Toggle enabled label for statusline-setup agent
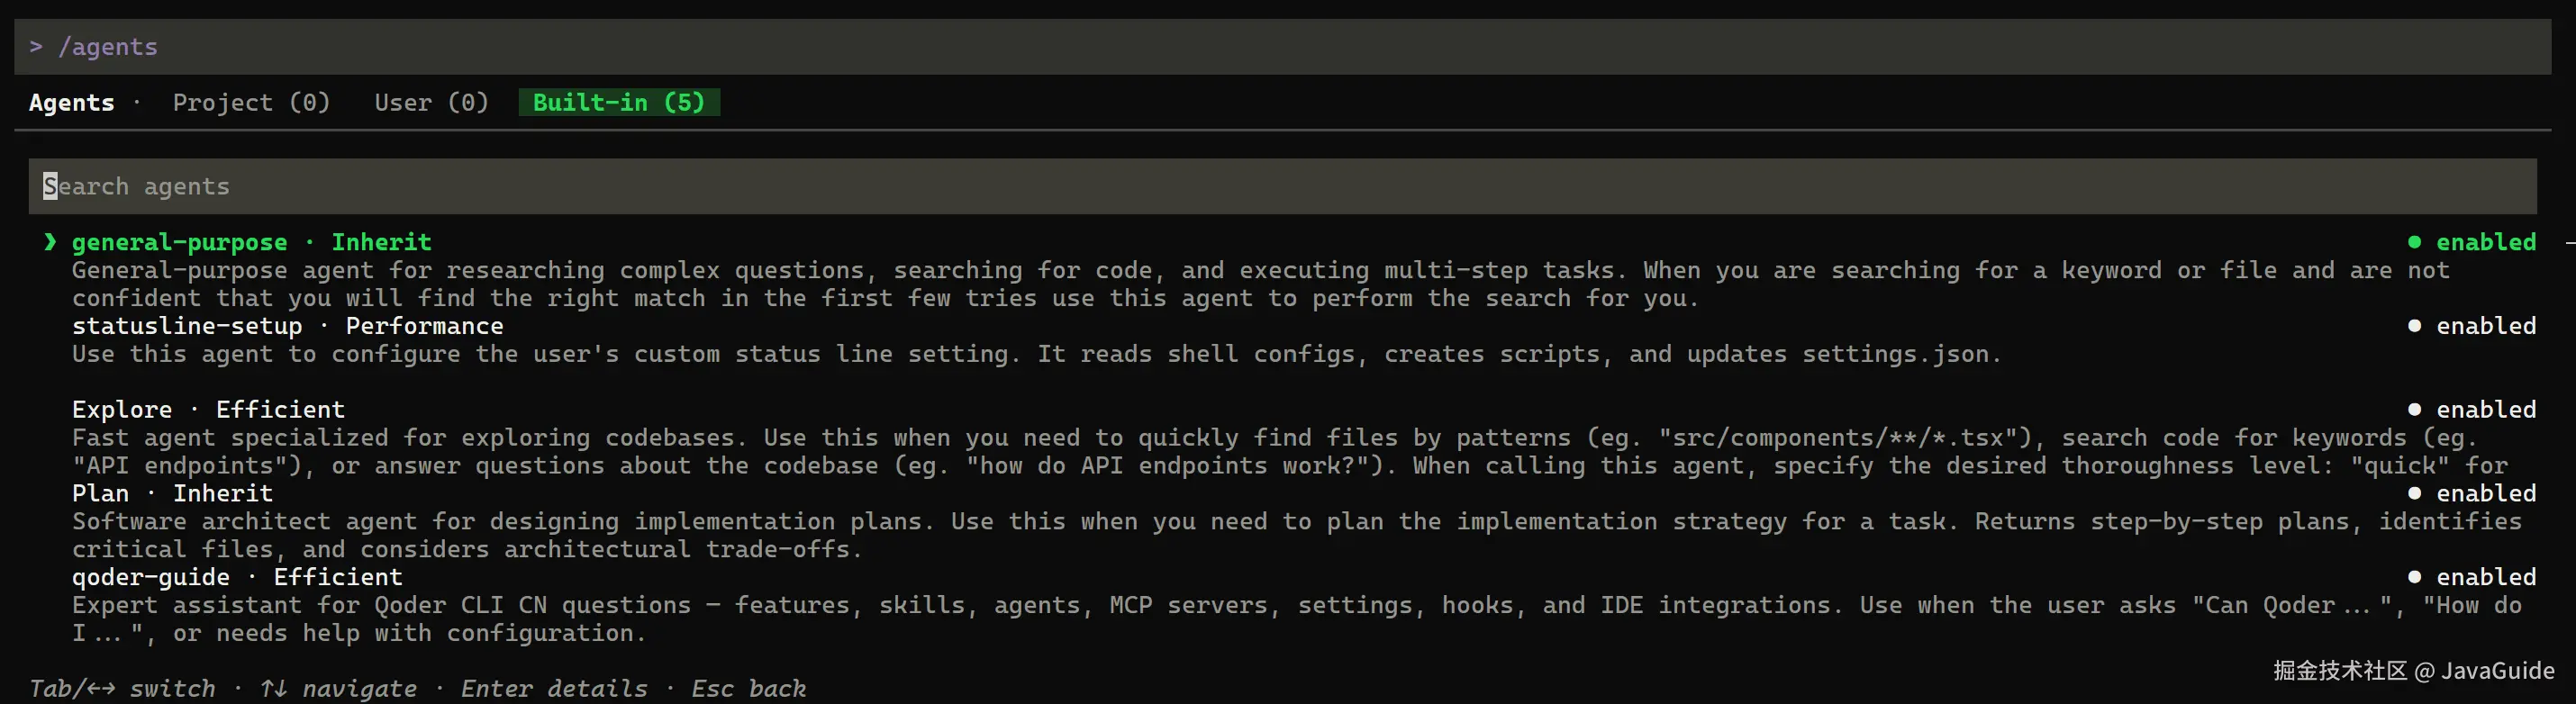This screenshot has width=2576, height=704. (x=2486, y=326)
